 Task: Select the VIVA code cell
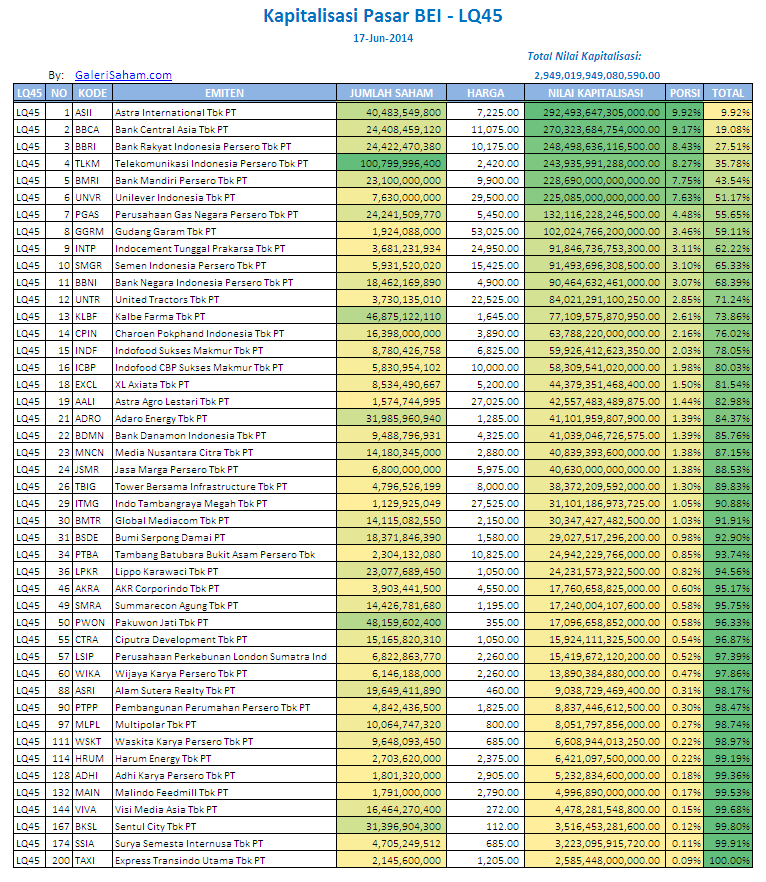pos(92,809)
